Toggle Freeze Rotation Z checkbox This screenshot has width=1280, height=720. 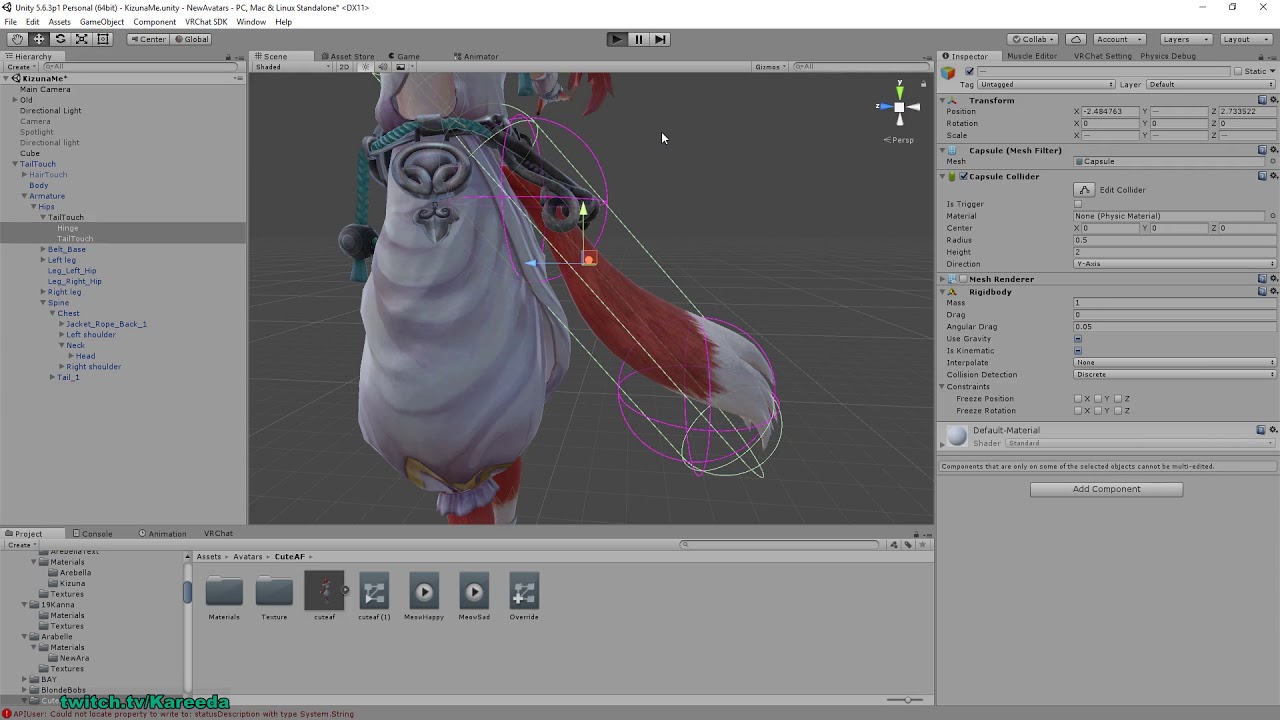(x=1118, y=411)
